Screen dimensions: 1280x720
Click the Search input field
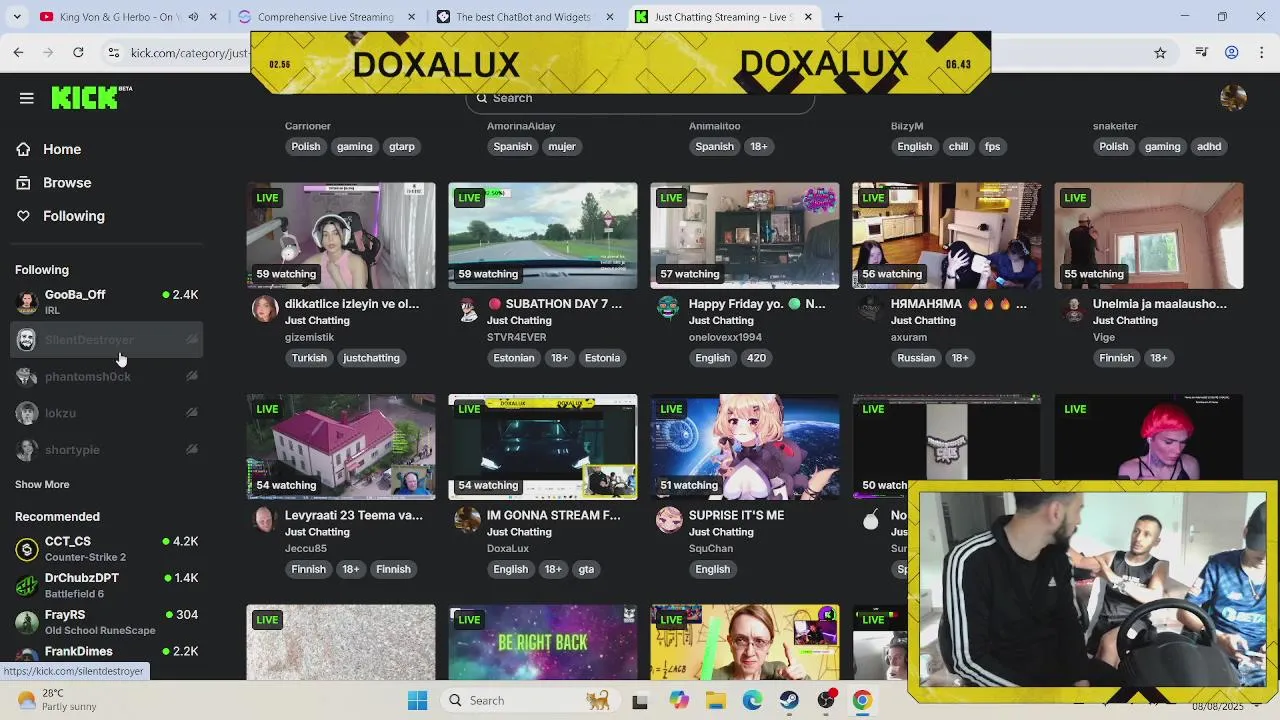coord(640,98)
